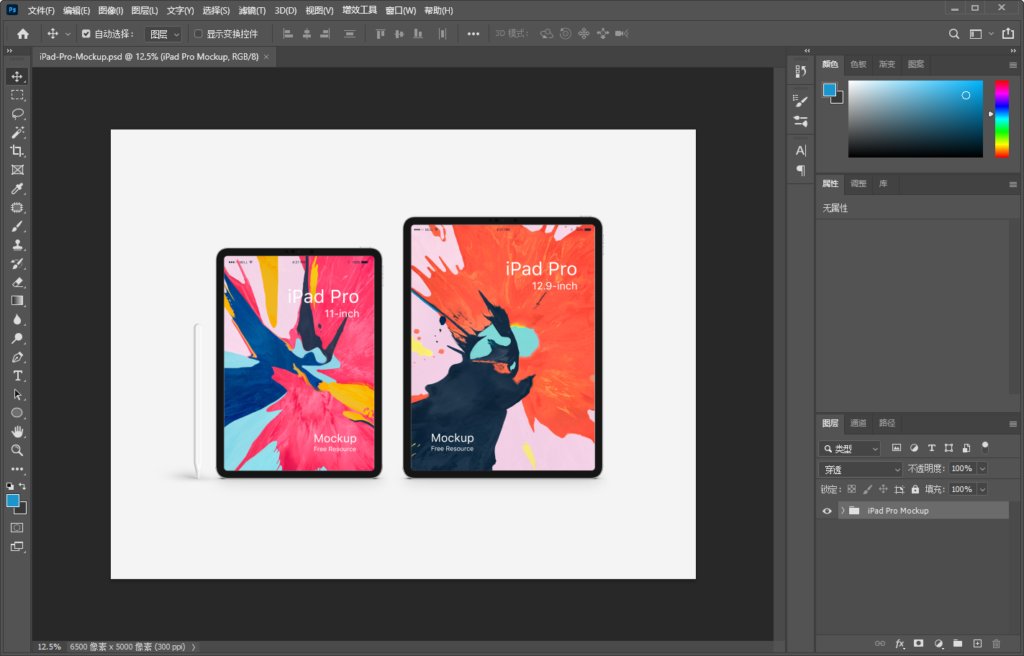The height and width of the screenshot is (656, 1024).
Task: Open the blend mode 穿透 dropdown
Action: click(x=860, y=469)
